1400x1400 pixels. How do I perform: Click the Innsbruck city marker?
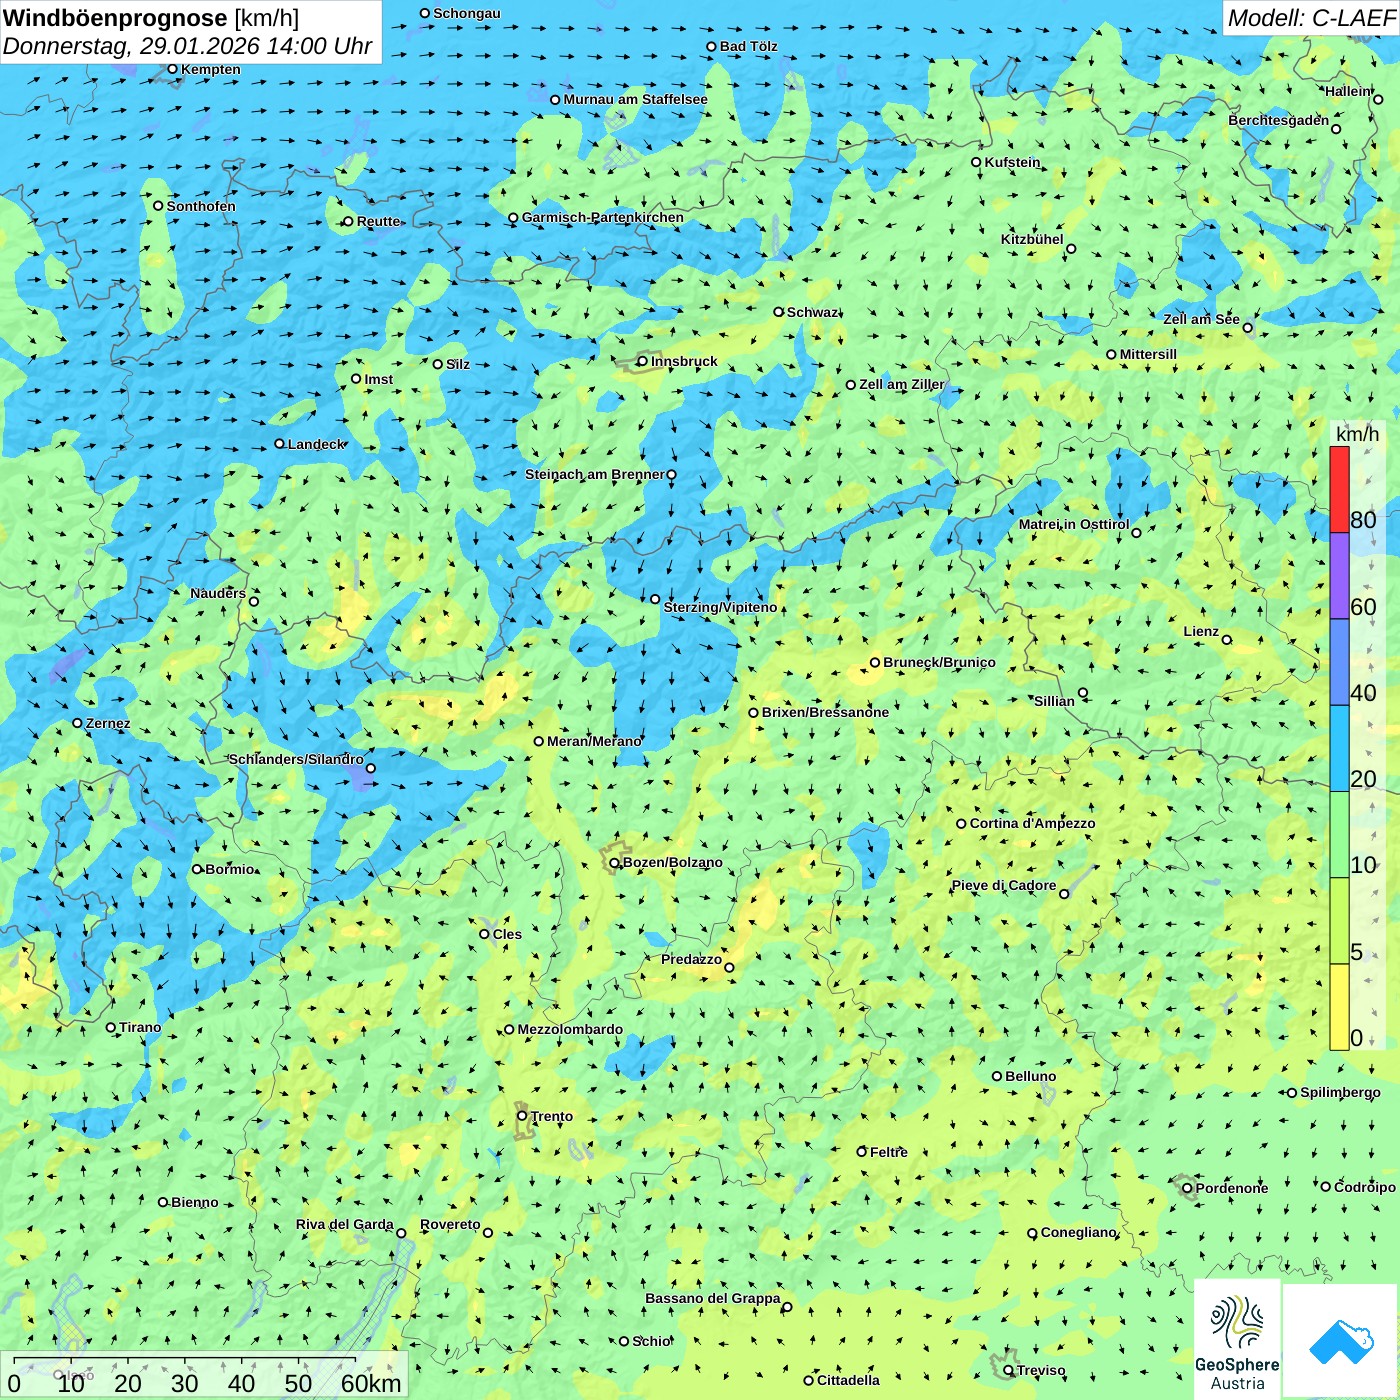643,361
